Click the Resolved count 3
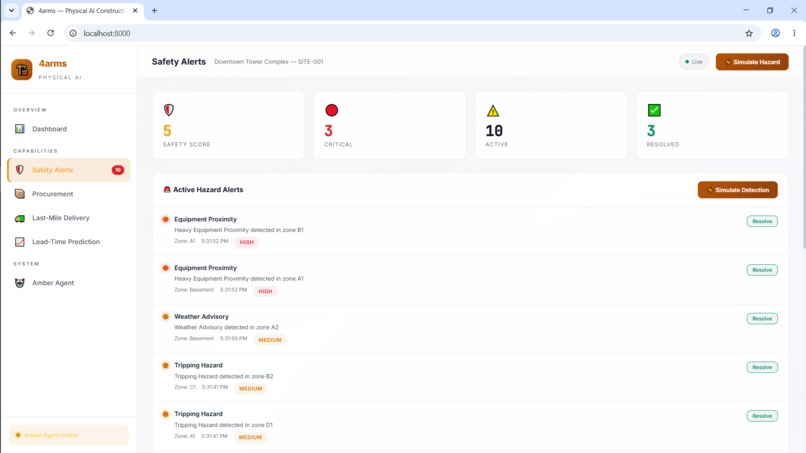 pyautogui.click(x=651, y=131)
